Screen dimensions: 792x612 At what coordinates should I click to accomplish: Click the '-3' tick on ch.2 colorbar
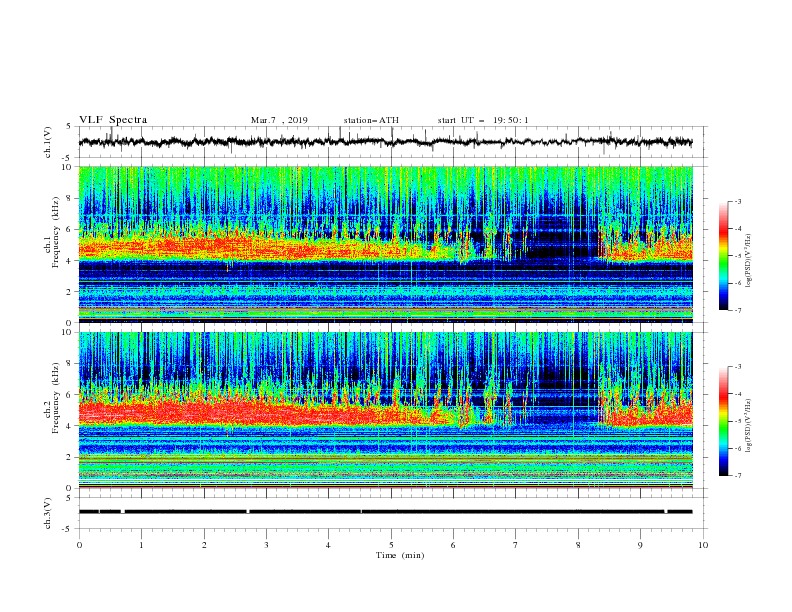pyautogui.click(x=737, y=367)
